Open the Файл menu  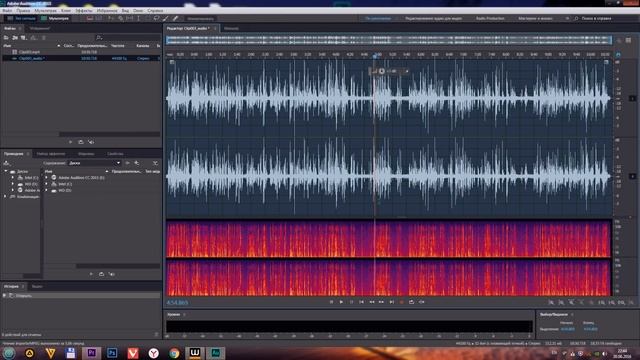click(x=7, y=11)
